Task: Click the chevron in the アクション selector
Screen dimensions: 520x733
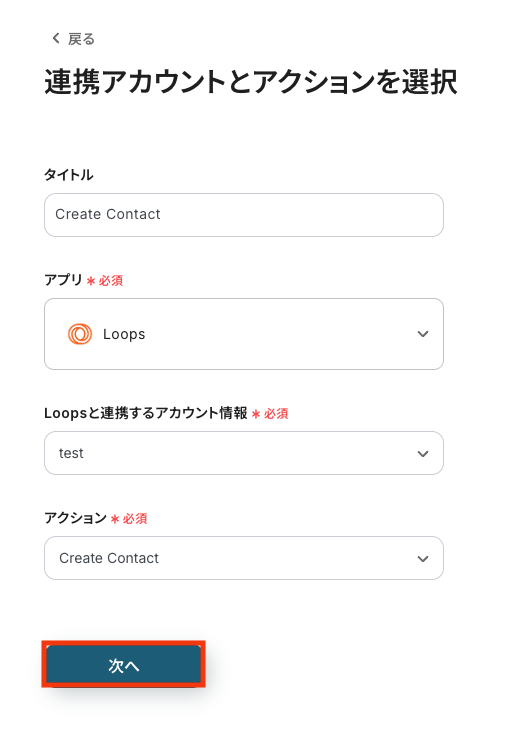Action: tap(423, 559)
